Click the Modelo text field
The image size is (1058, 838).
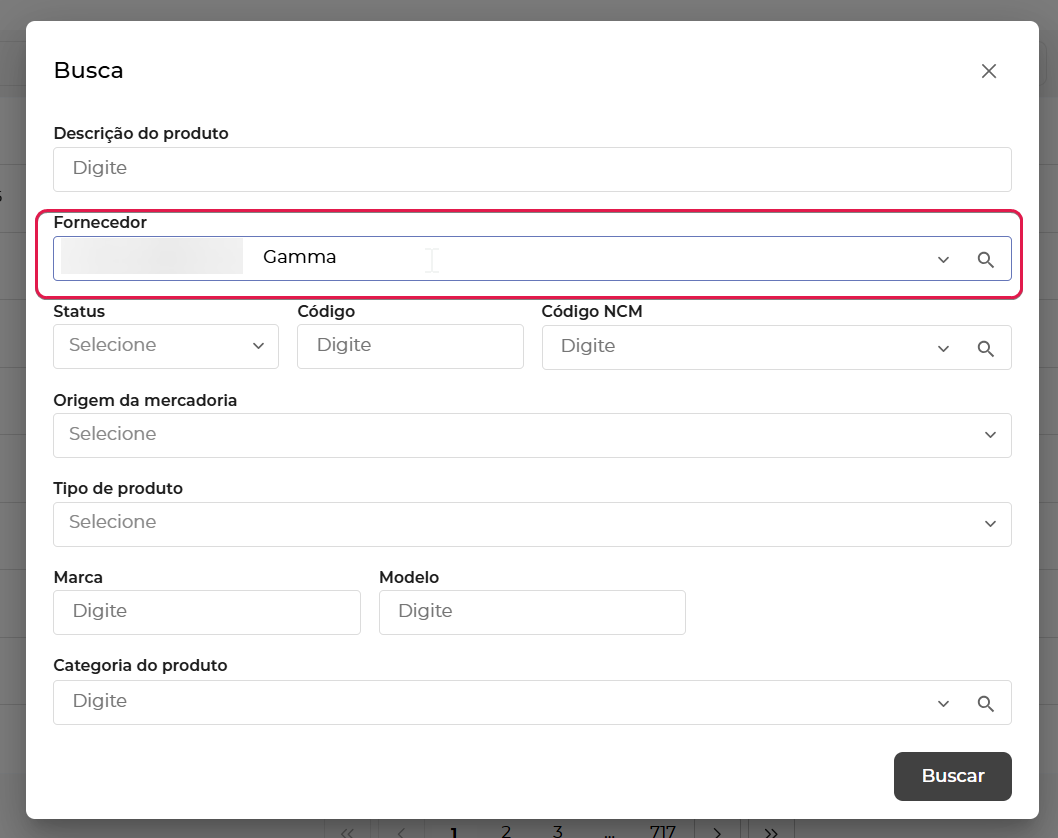click(531, 612)
